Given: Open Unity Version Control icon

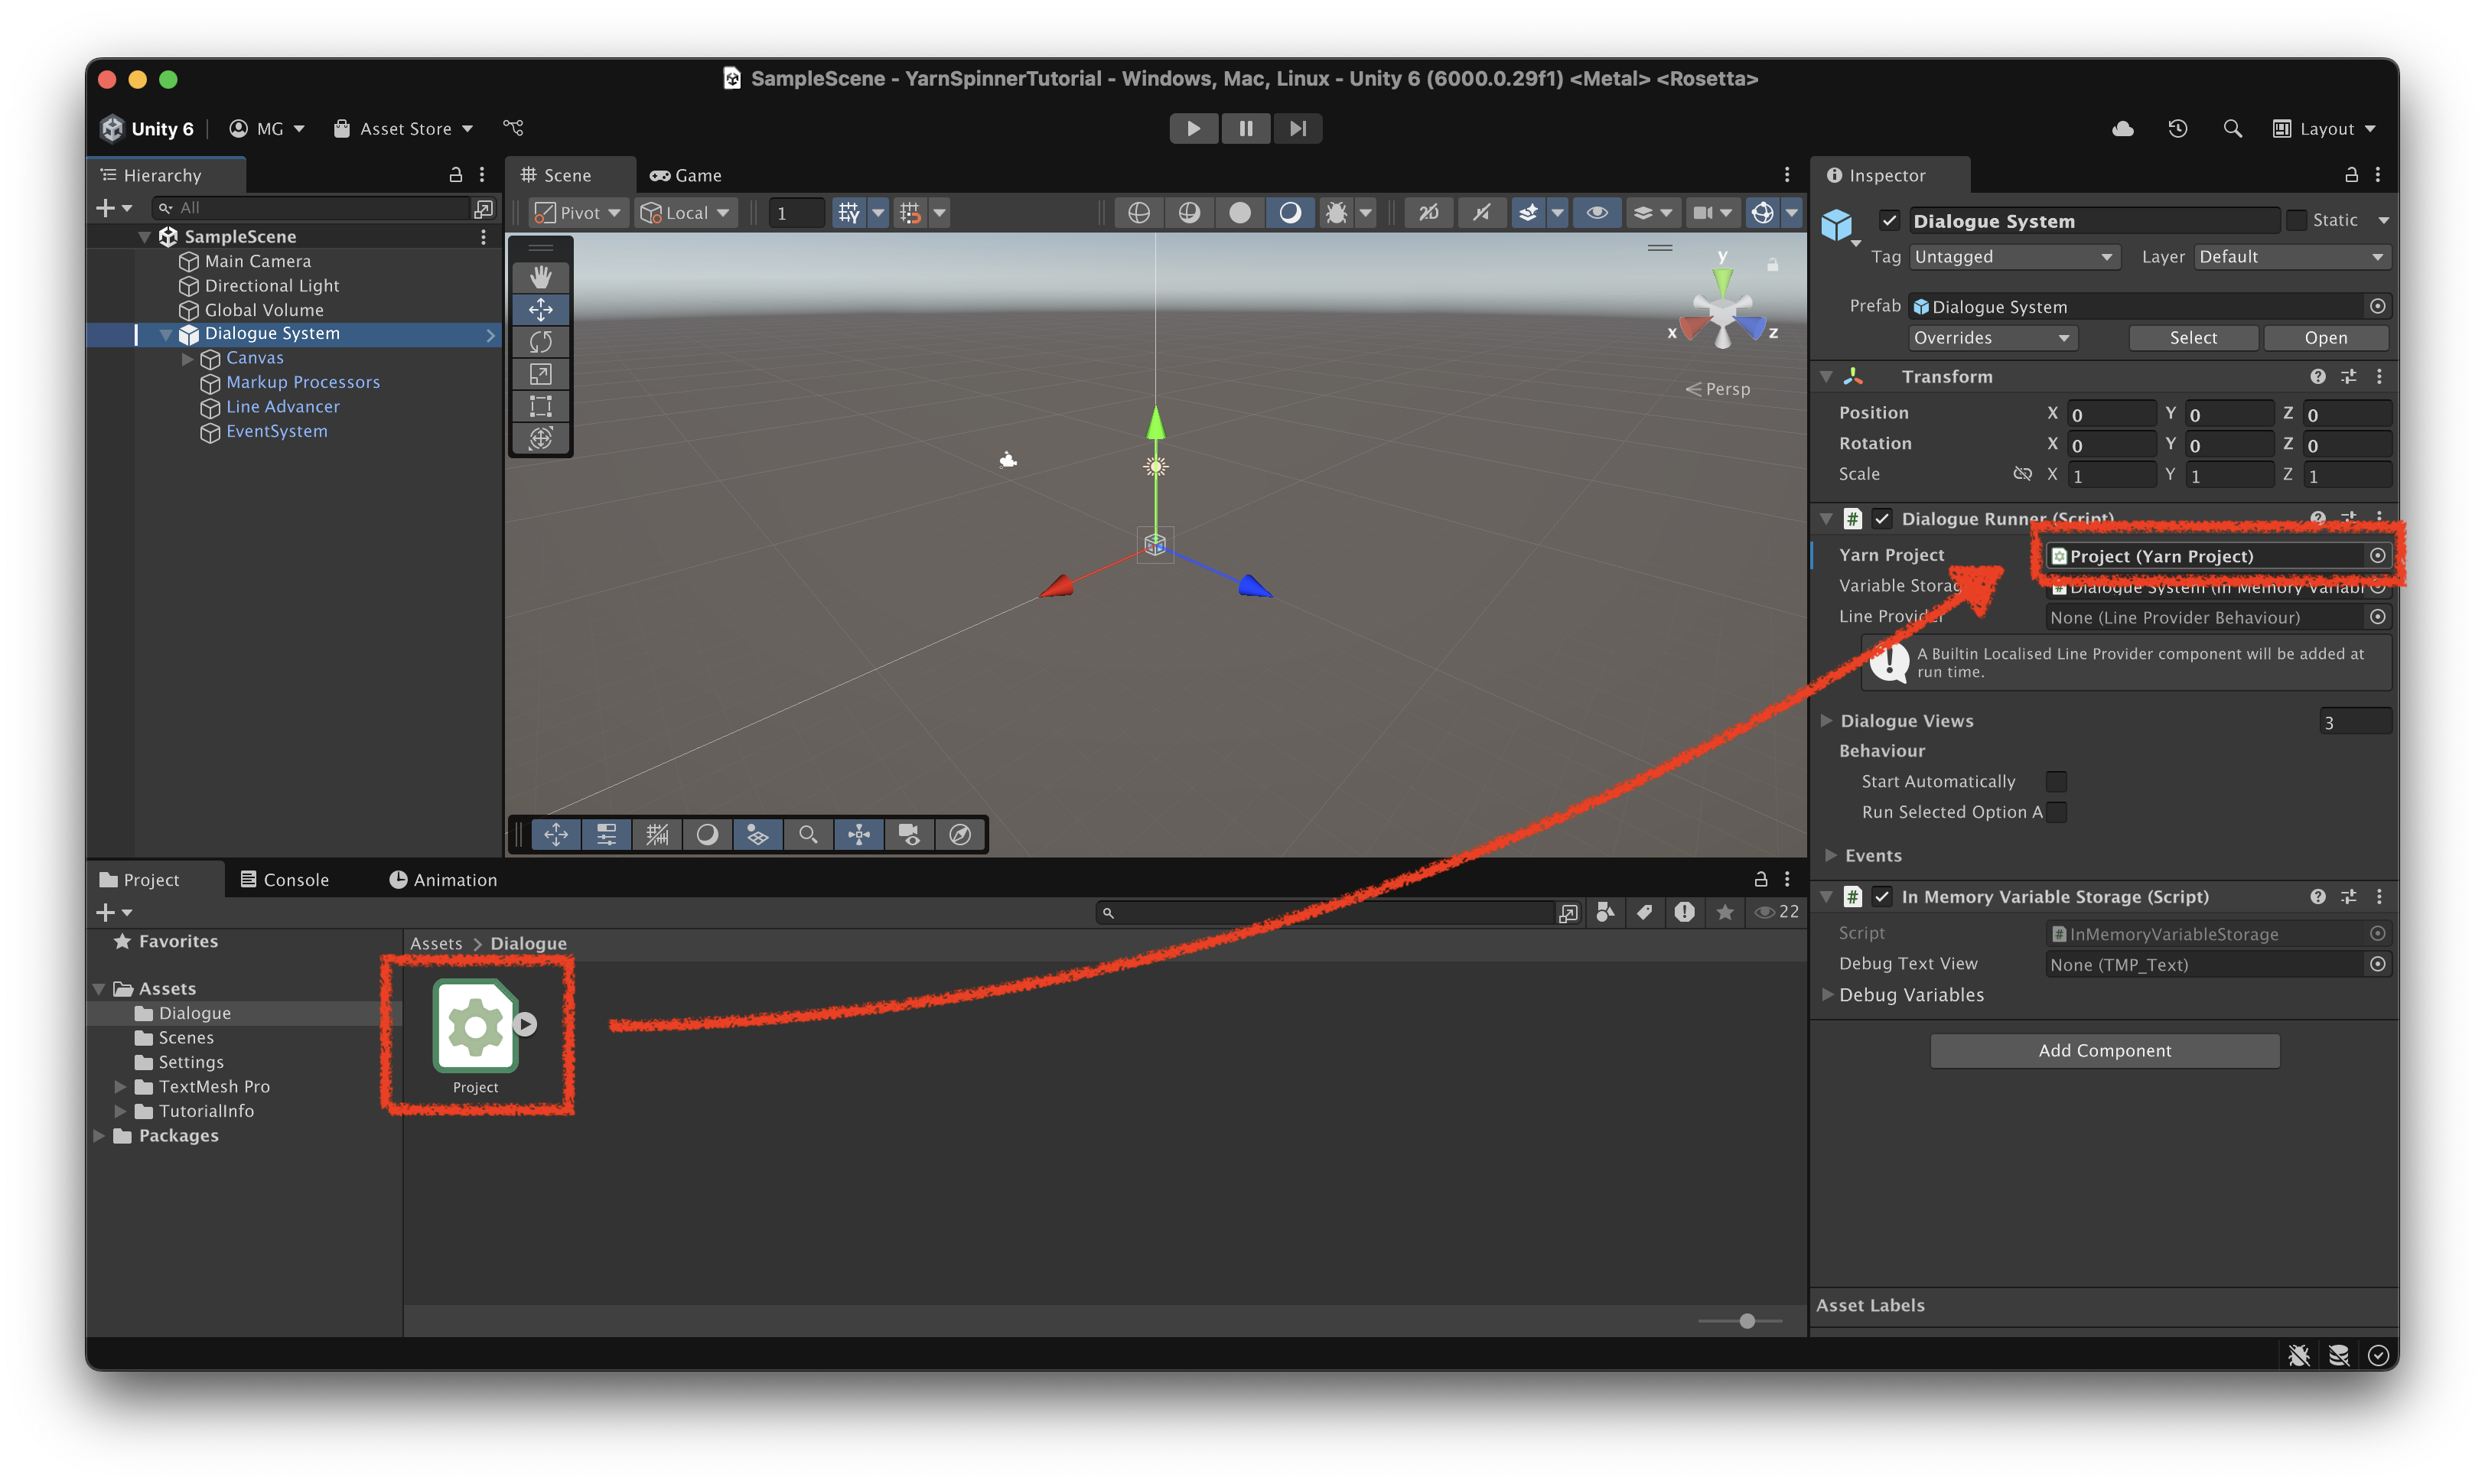Looking at the screenshot, I should click(x=513, y=128).
